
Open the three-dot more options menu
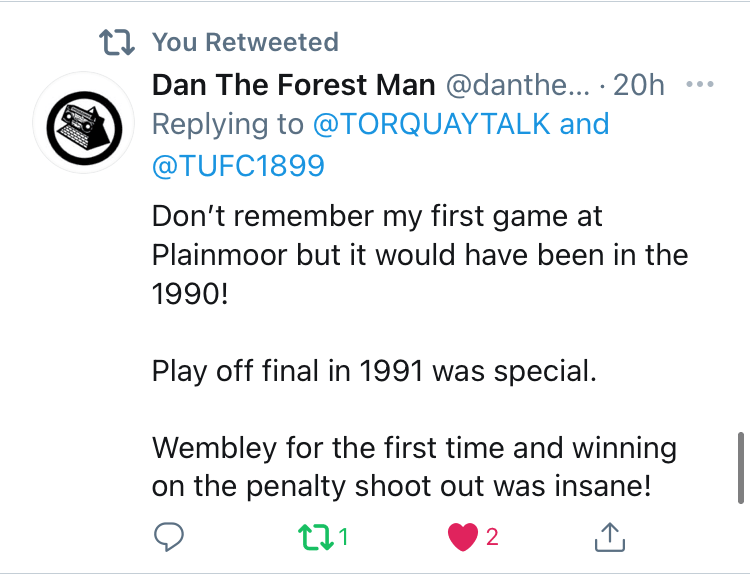click(x=701, y=85)
